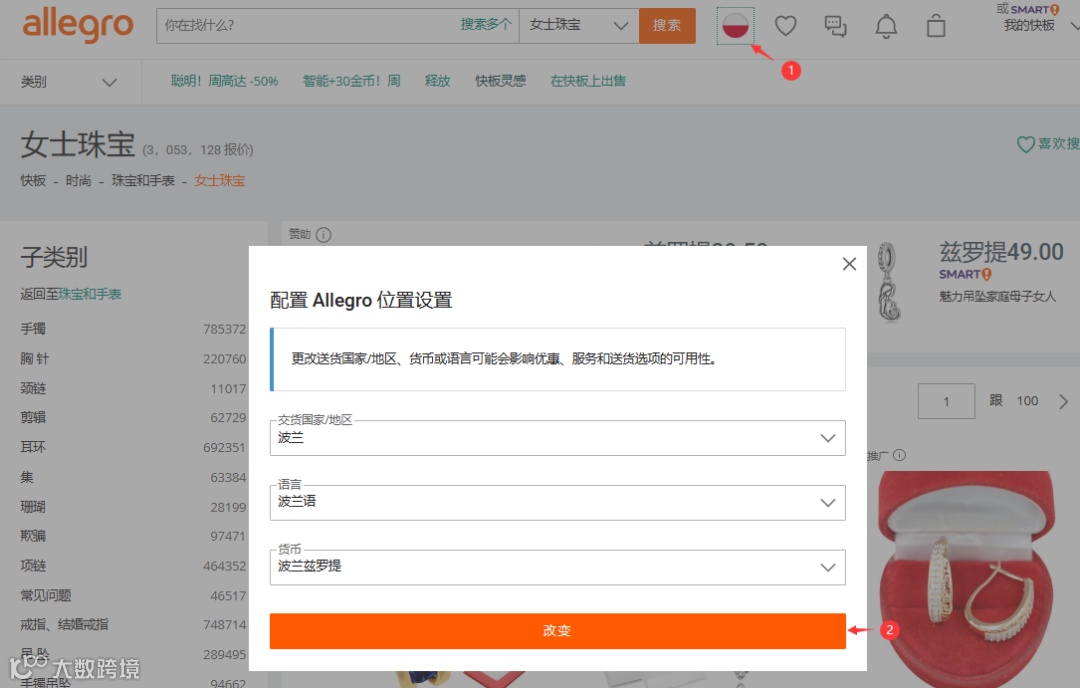1080x688 pixels.
Task: Go to next page with arrow
Action: (1063, 402)
